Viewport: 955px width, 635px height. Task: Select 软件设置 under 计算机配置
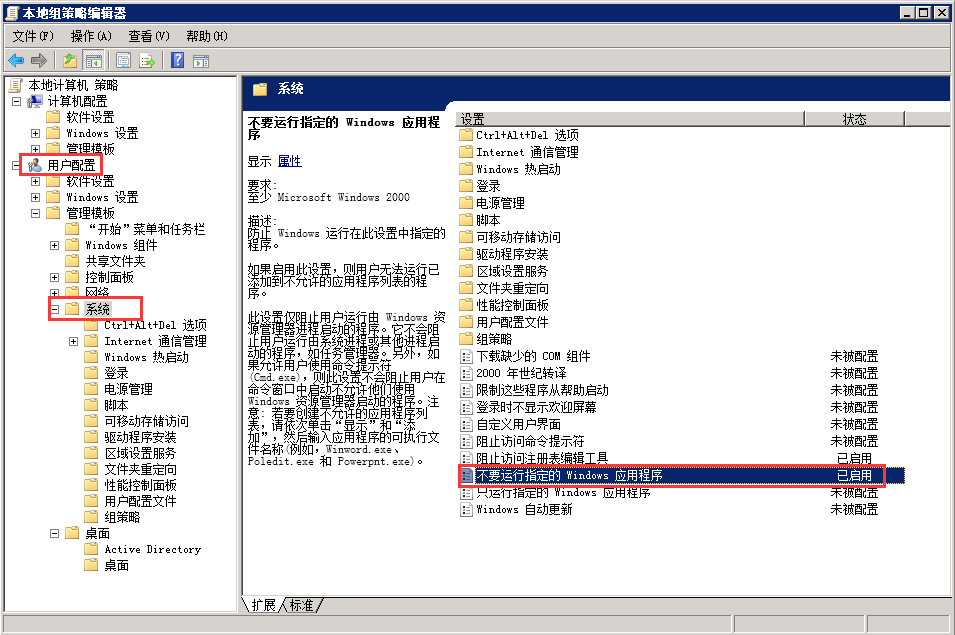90,117
